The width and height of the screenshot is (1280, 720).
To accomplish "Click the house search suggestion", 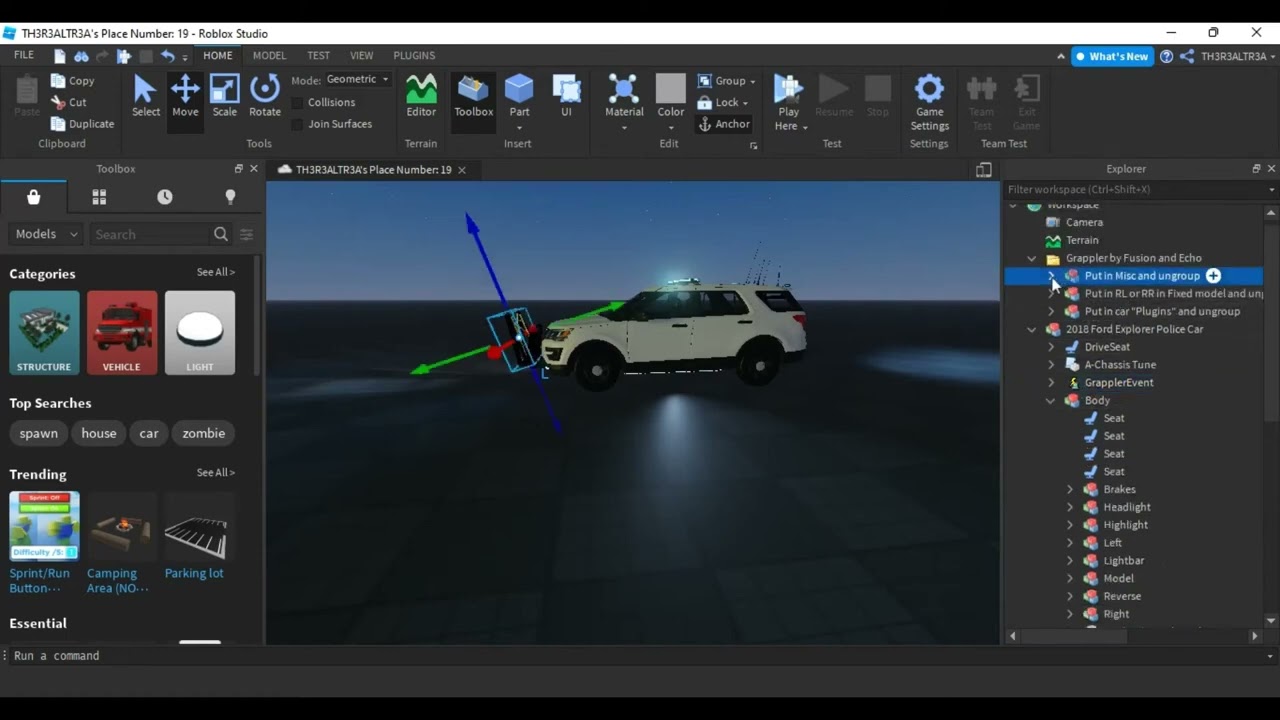I will pos(99,433).
